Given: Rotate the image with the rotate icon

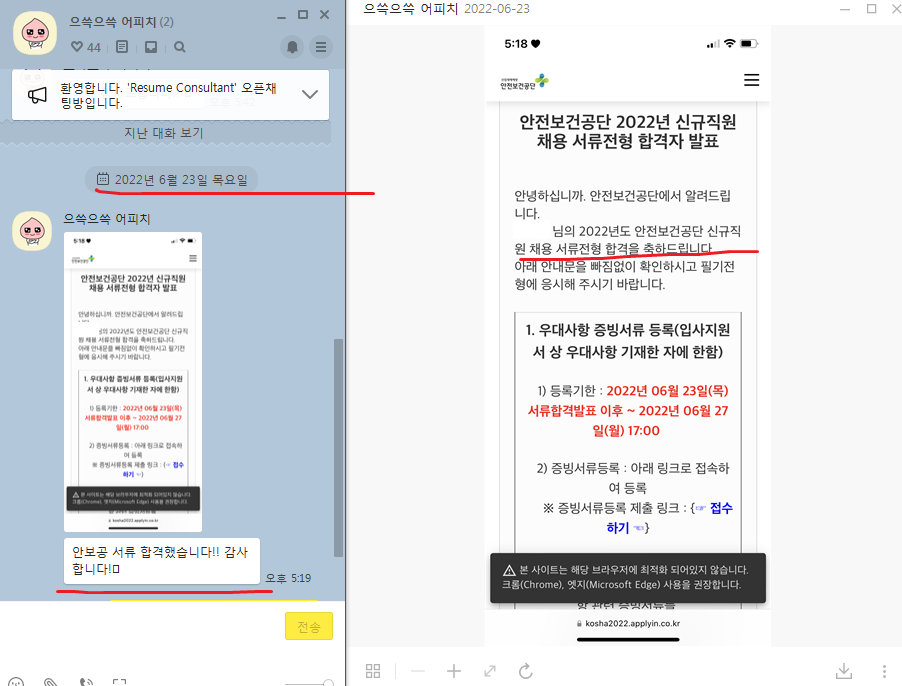Looking at the screenshot, I should click(x=526, y=671).
